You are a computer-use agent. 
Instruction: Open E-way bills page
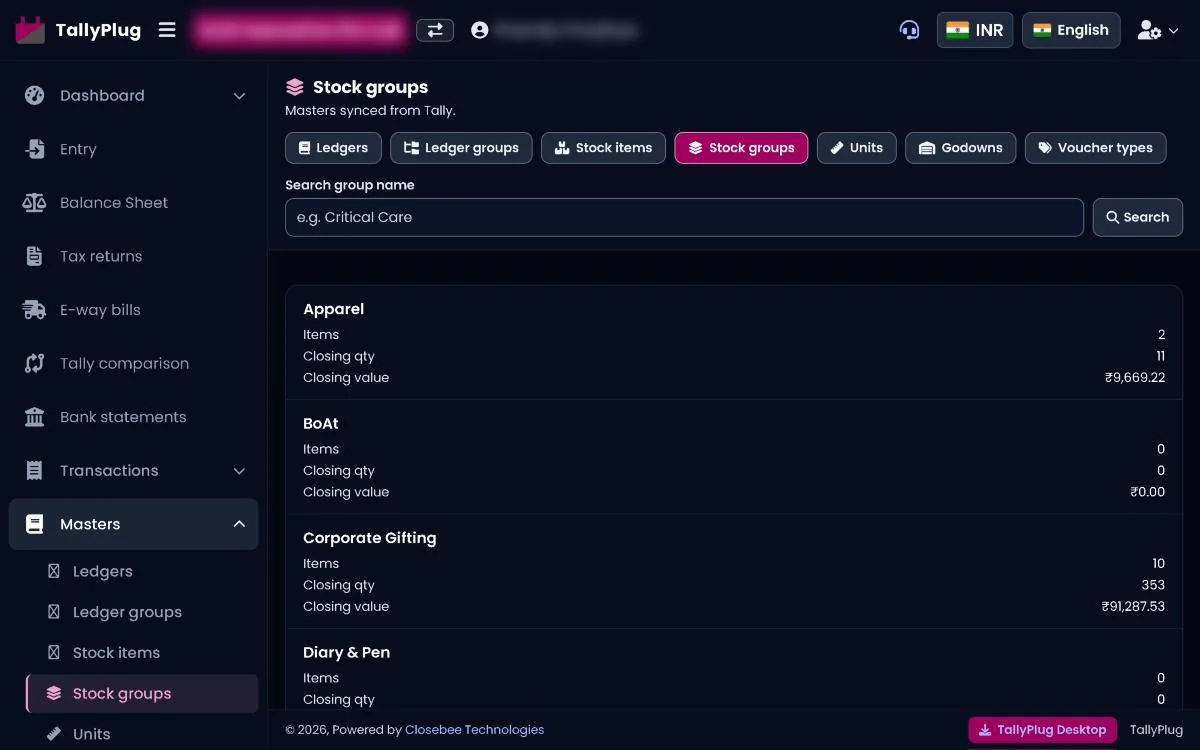pos(134,310)
